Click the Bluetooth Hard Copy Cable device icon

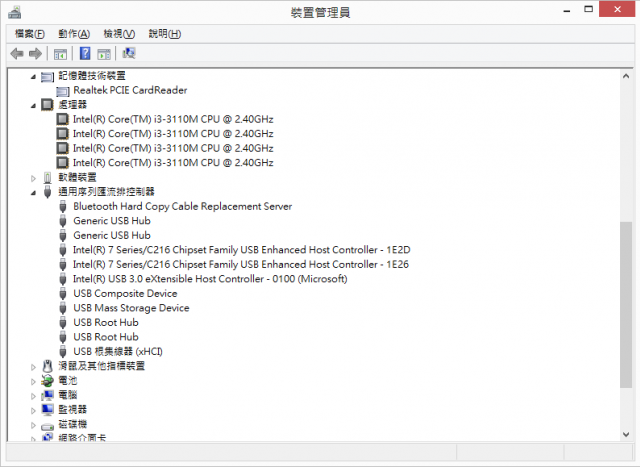63,207
